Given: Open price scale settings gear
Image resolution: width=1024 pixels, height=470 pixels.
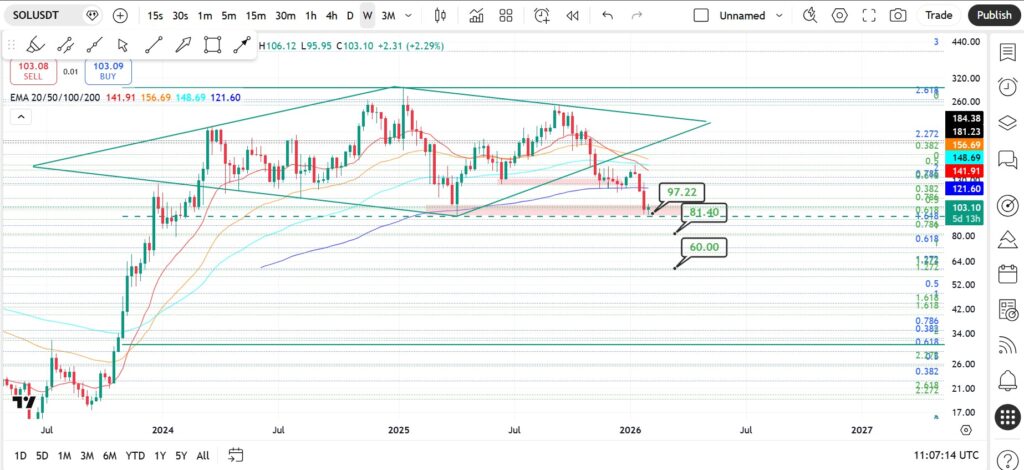Looking at the screenshot, I should pos(966,430).
